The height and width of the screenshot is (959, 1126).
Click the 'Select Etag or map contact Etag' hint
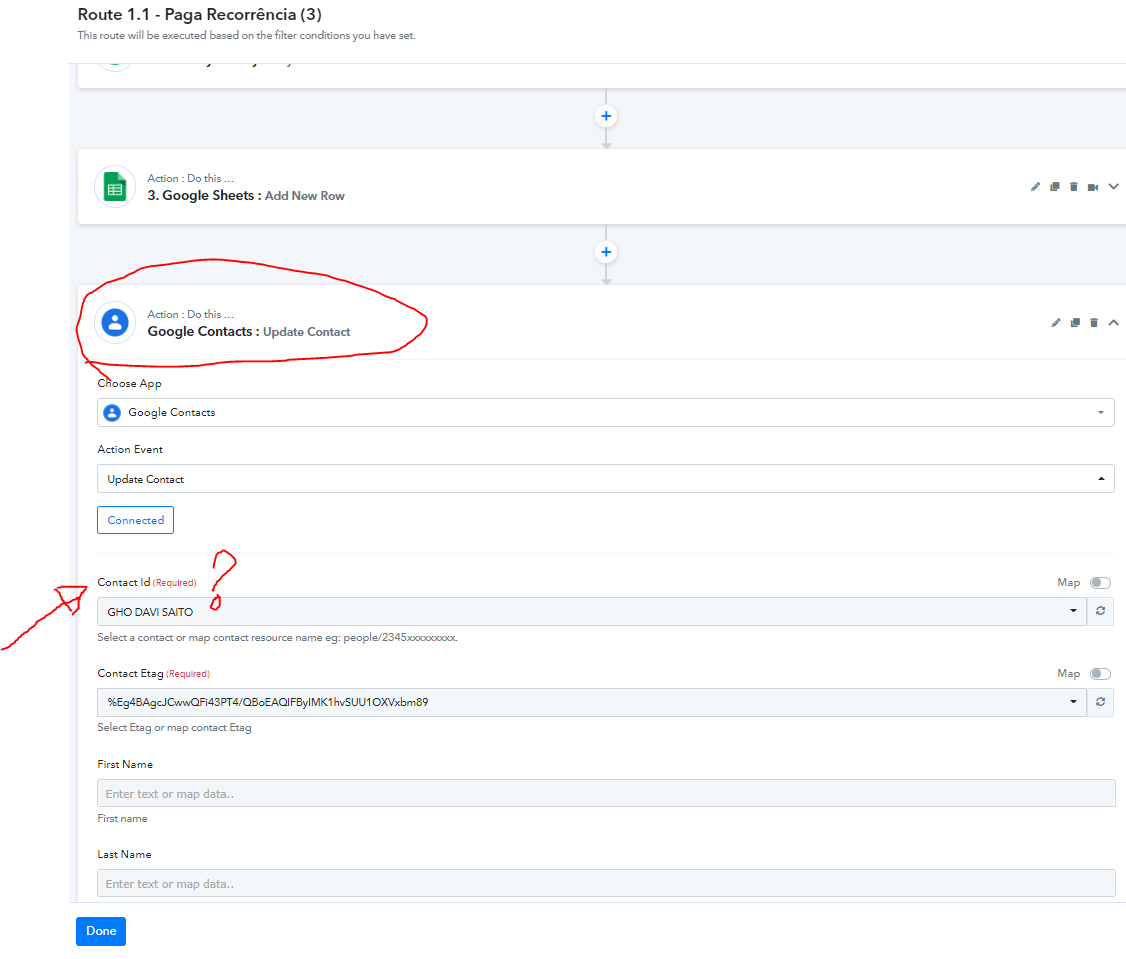[x=175, y=728]
